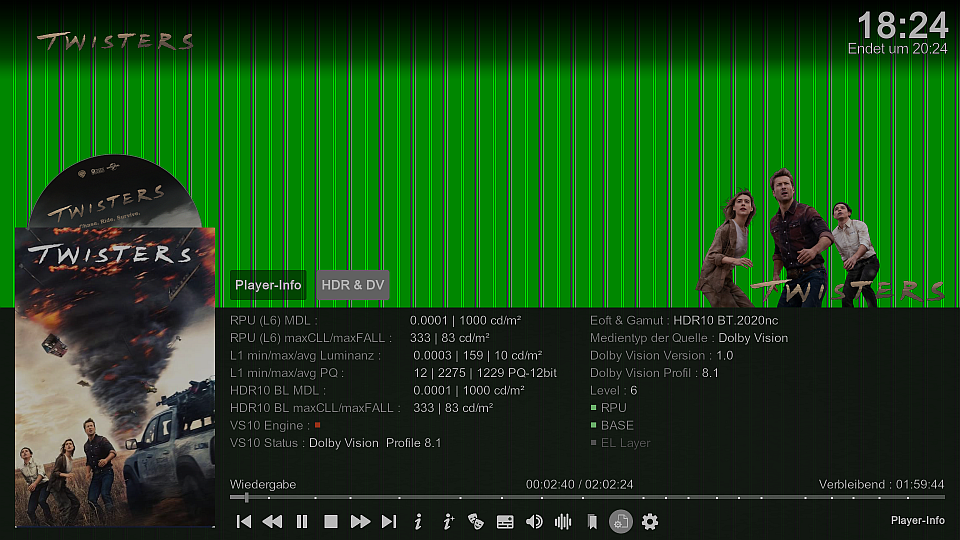
Task: Switch to the Player-Info tab
Action: pos(268,285)
